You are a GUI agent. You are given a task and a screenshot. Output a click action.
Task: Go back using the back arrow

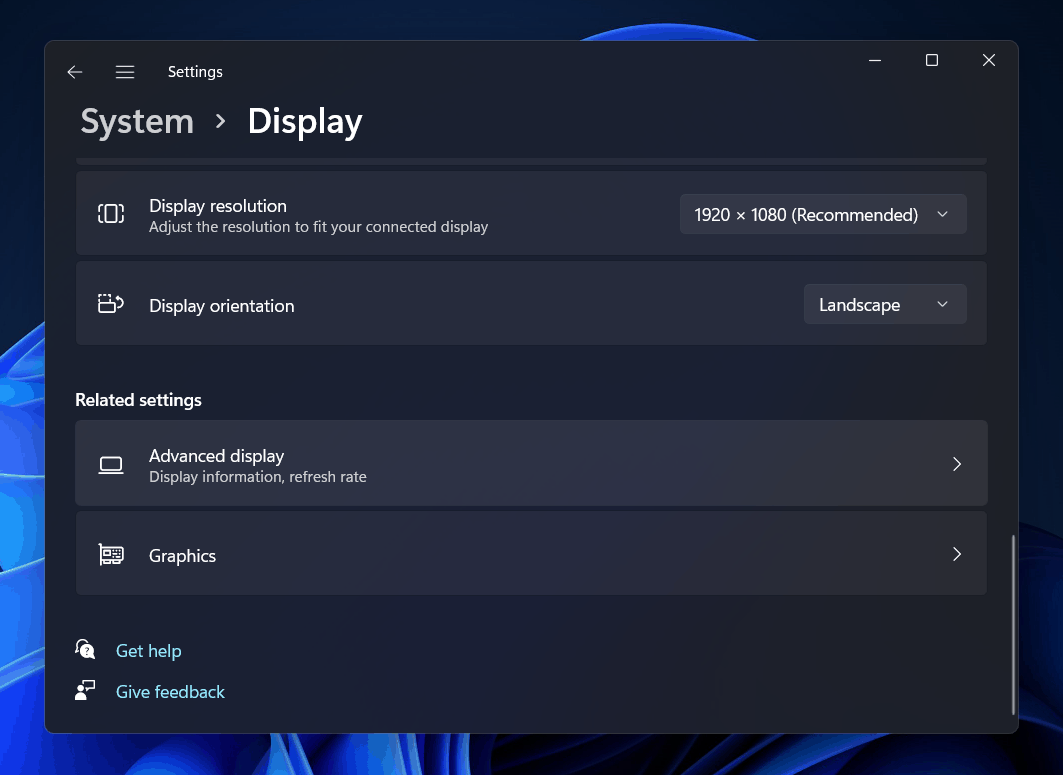point(75,72)
